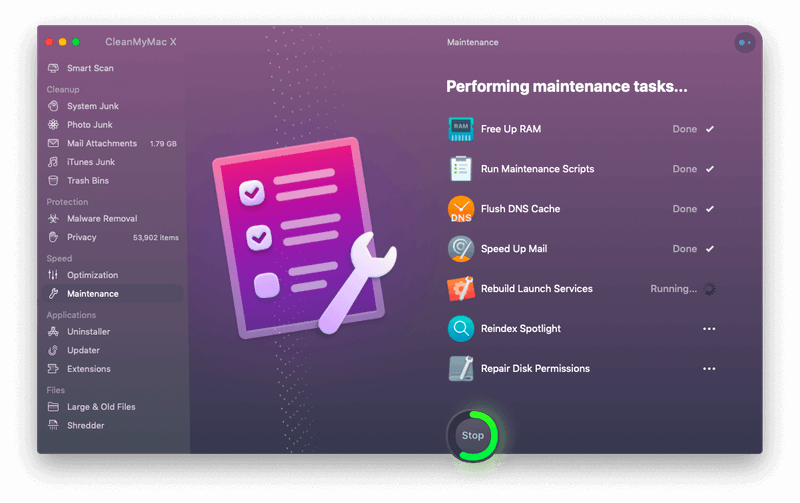The height and width of the screenshot is (503, 800).
Task: Click the green window zoom button
Action: click(76, 42)
